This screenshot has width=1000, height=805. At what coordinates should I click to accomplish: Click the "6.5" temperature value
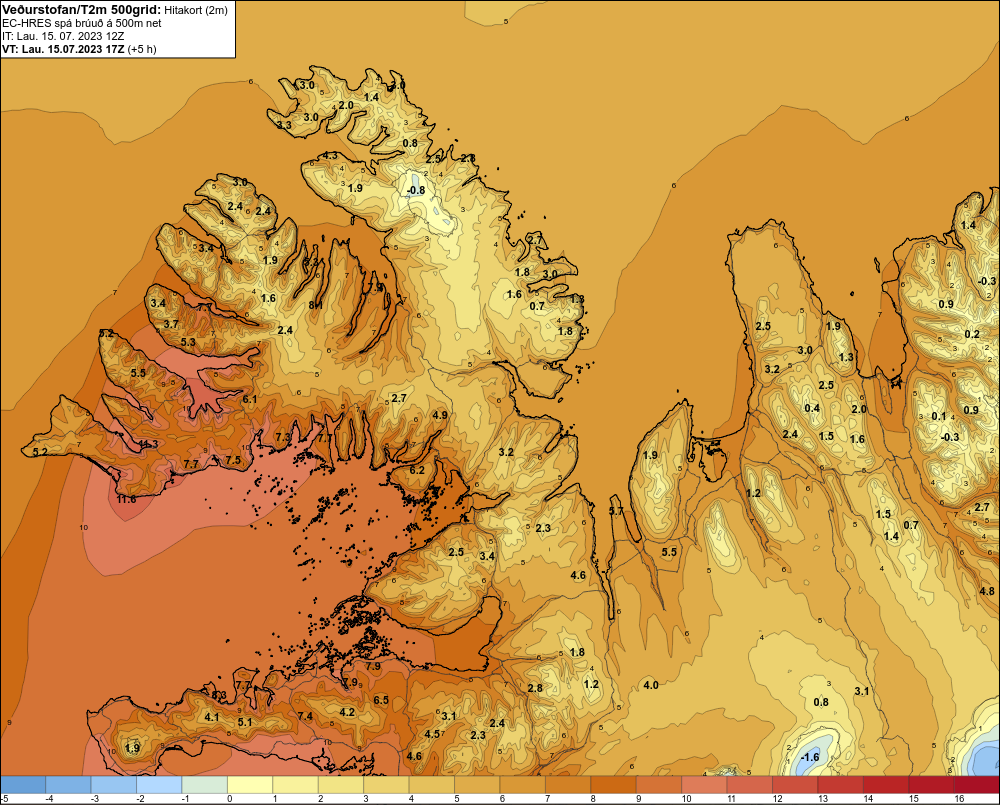coord(381,700)
